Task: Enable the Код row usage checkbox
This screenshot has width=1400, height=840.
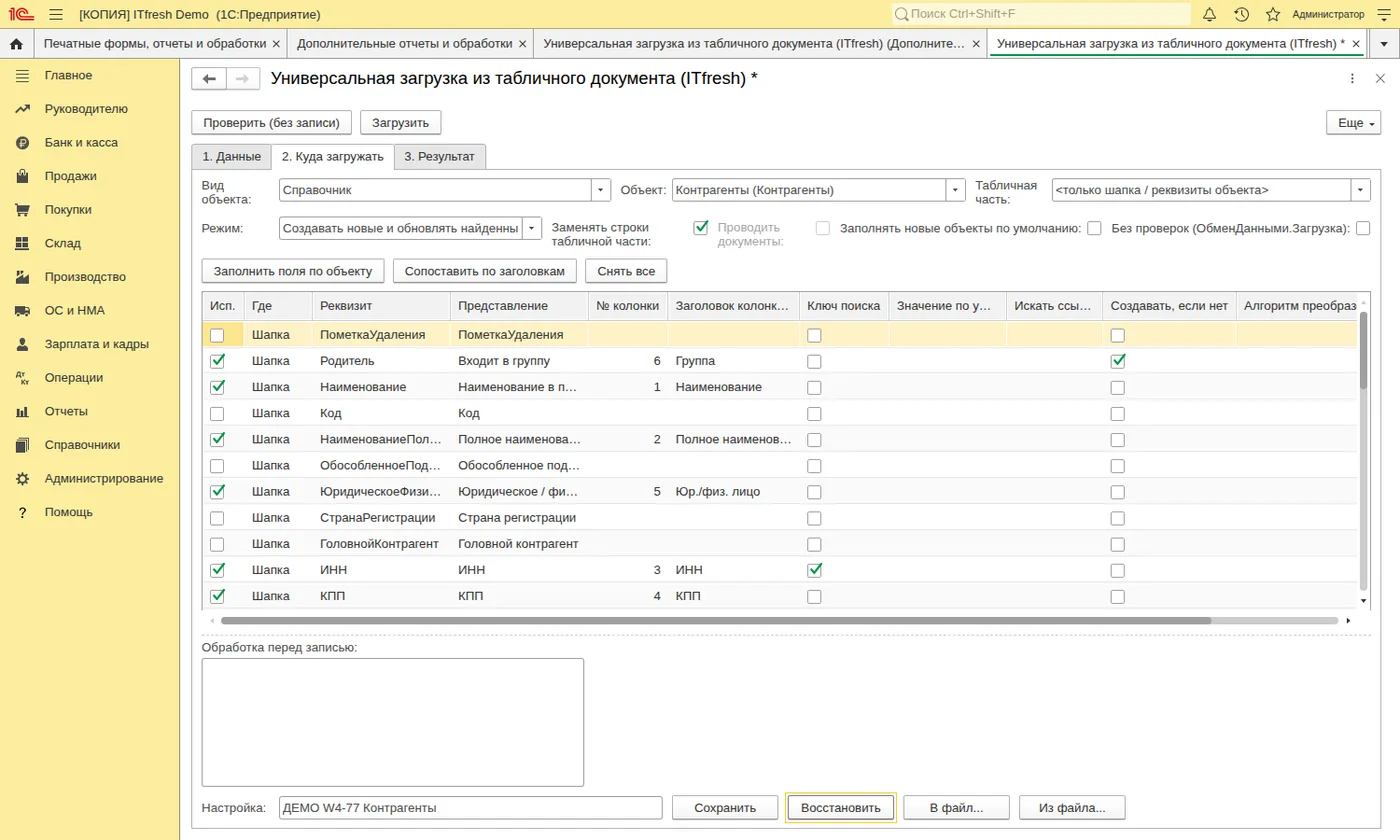Action: [217, 413]
